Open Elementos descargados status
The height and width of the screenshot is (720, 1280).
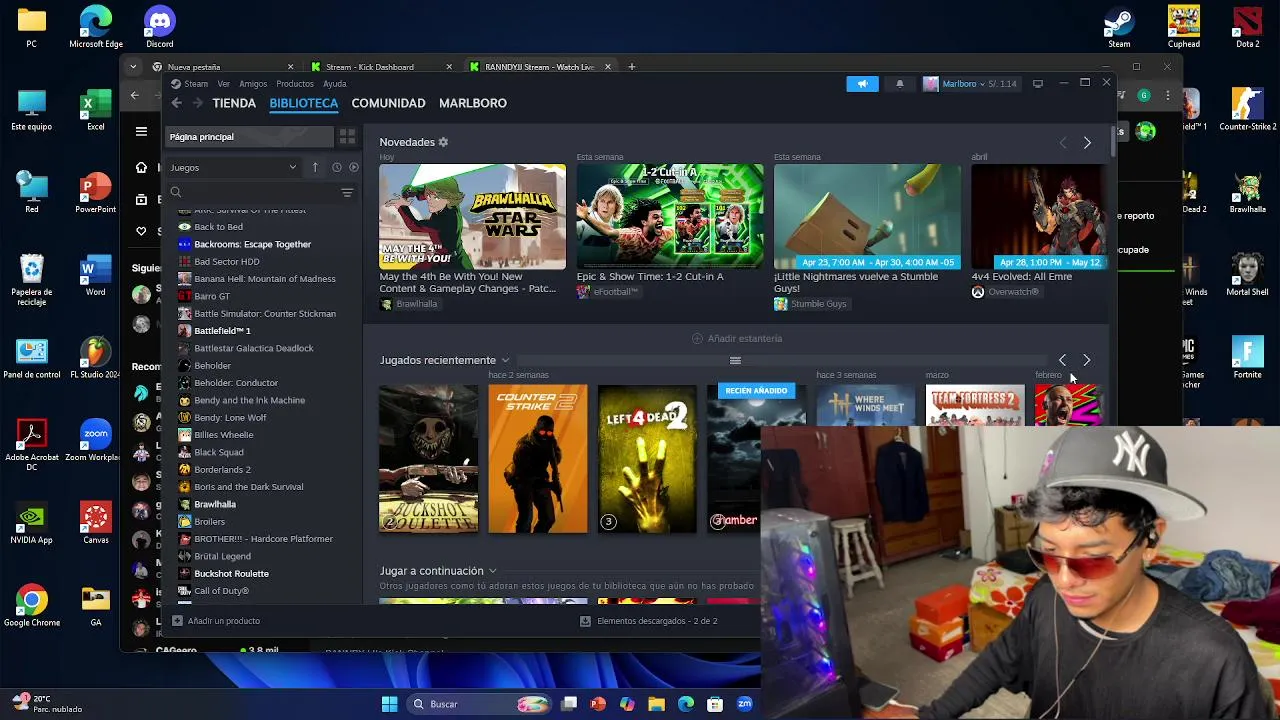(x=649, y=621)
